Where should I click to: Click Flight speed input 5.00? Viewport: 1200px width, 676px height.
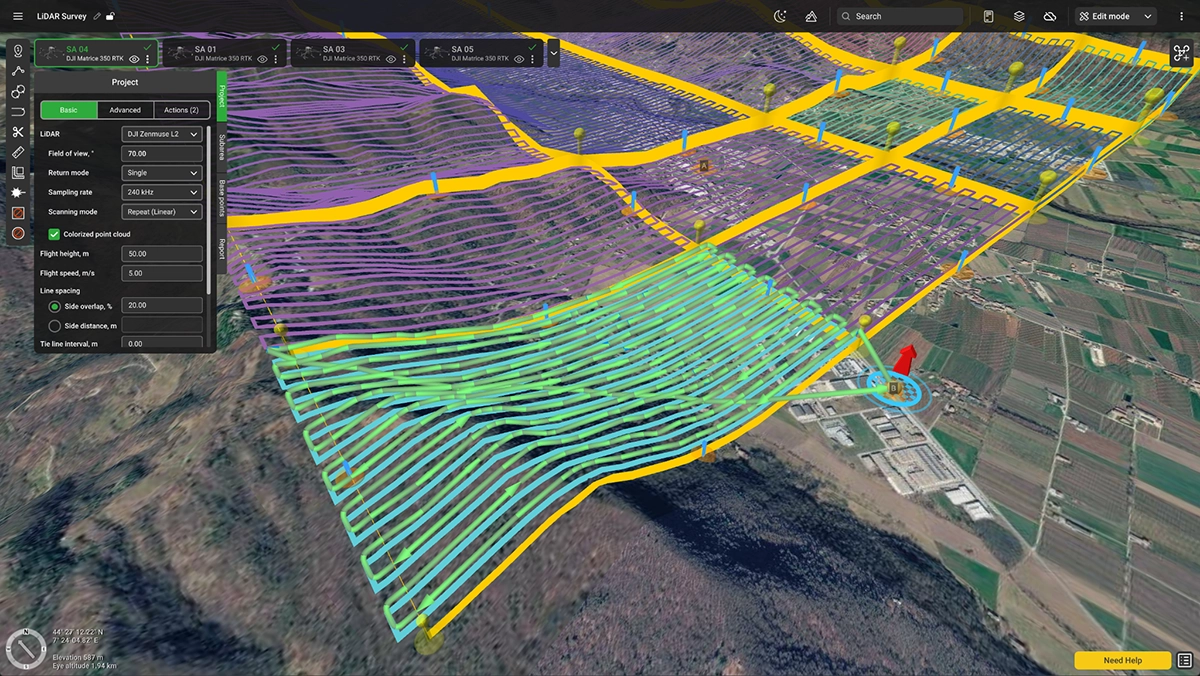(161, 273)
